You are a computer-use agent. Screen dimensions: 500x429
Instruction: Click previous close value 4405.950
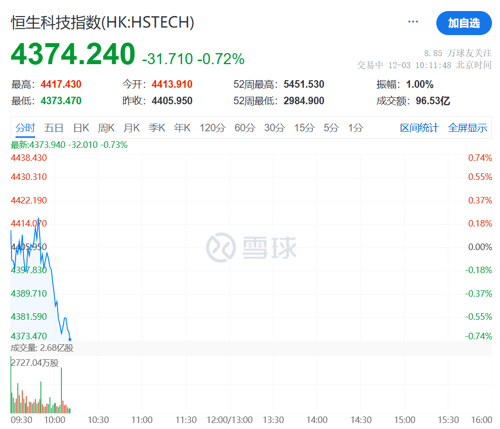172,101
